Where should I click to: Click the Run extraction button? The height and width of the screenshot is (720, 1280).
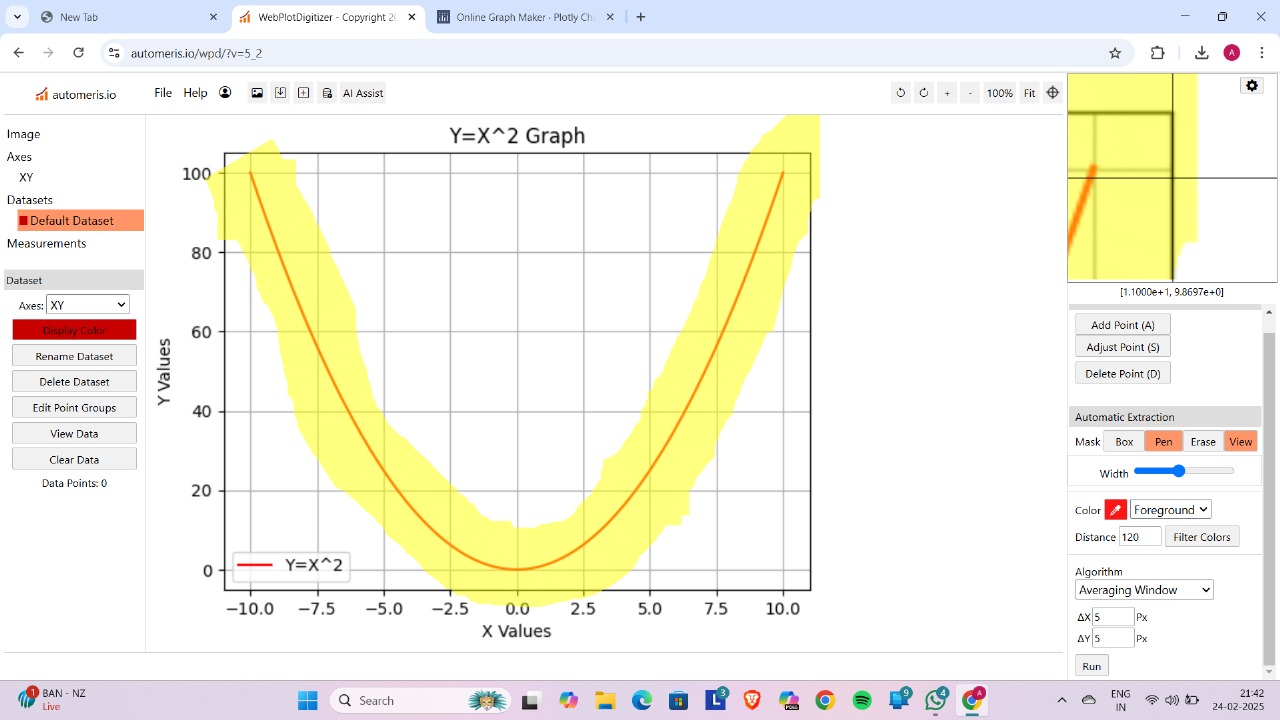tap(1091, 665)
